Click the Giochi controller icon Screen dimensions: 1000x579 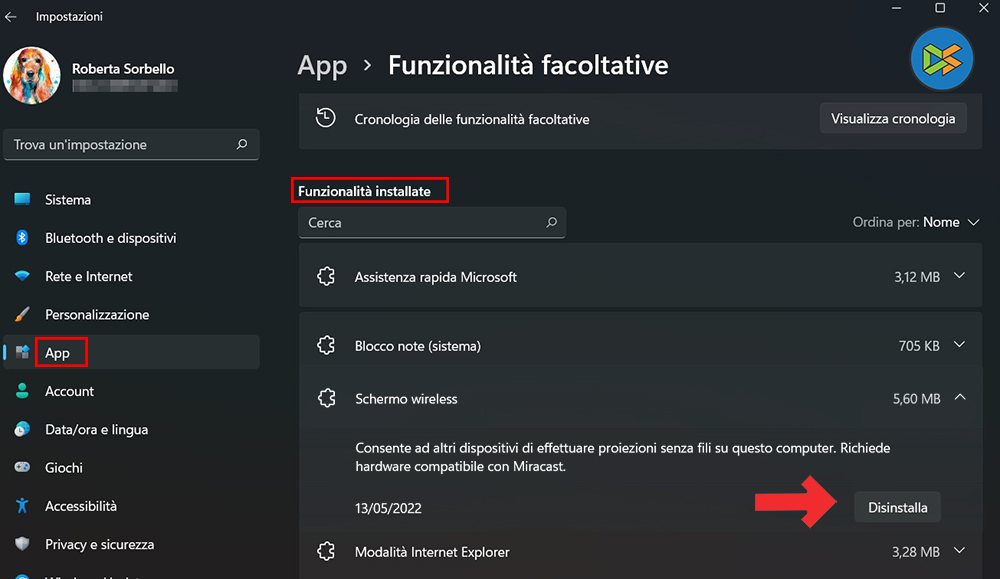coord(22,467)
